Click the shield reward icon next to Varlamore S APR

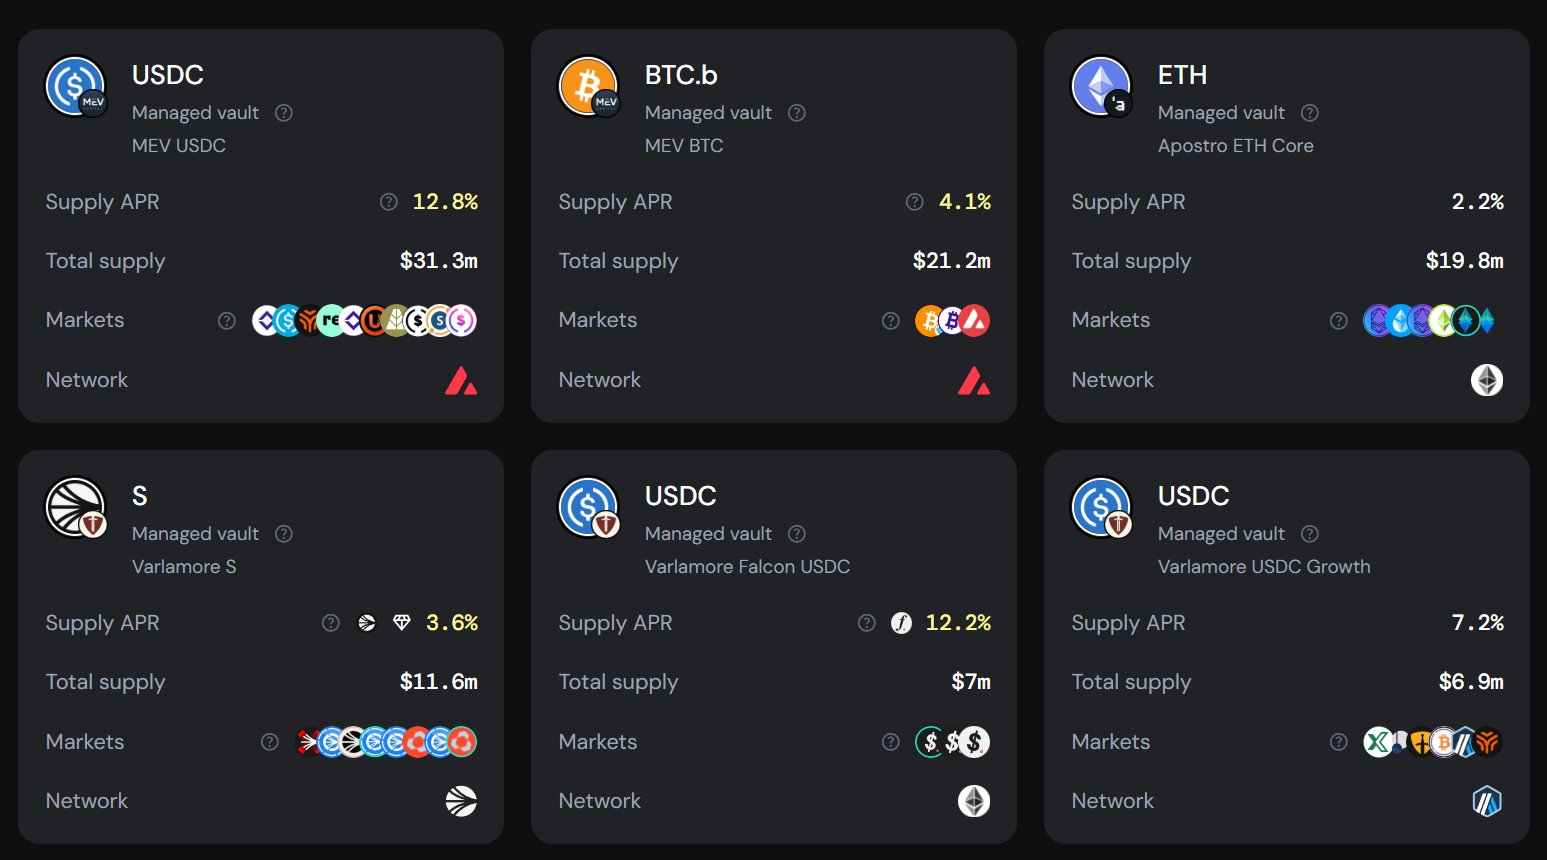401,622
